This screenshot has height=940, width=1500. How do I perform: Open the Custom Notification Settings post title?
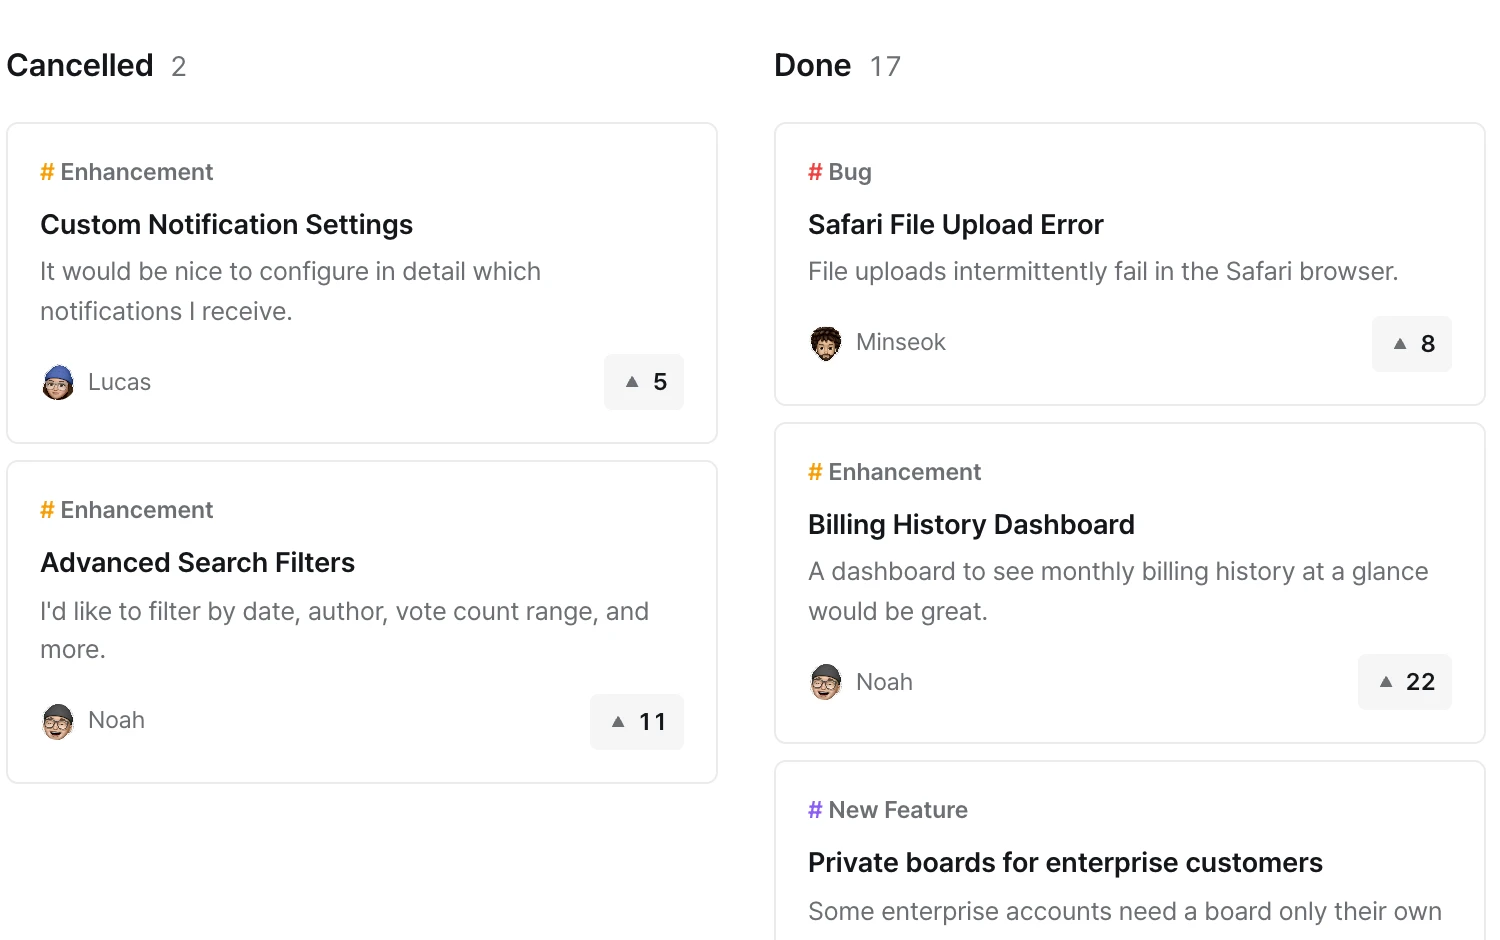227,225
